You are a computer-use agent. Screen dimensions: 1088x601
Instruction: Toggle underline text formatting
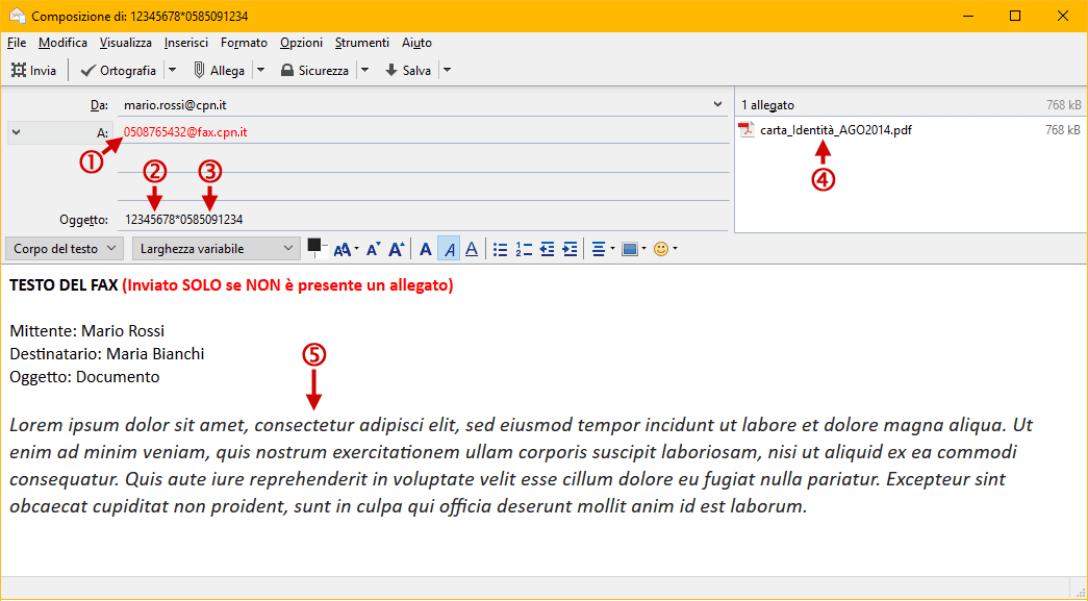(x=472, y=249)
